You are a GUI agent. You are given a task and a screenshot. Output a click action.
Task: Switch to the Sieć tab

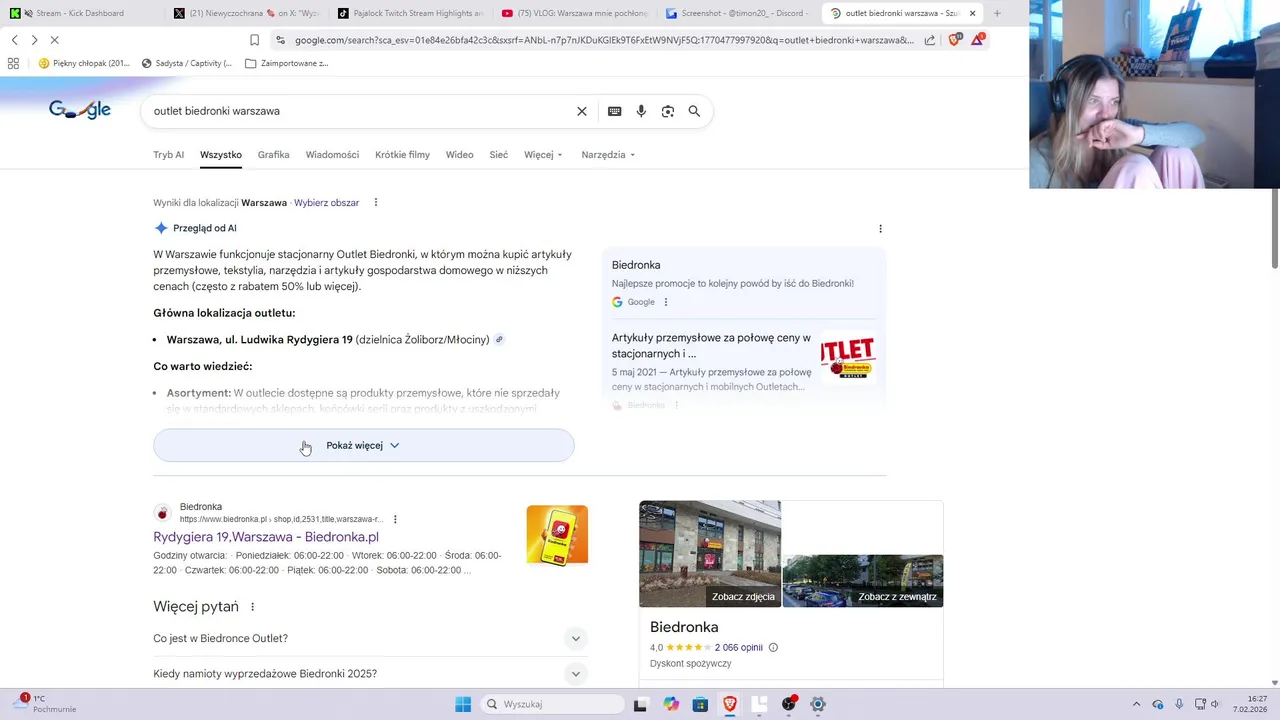point(498,155)
